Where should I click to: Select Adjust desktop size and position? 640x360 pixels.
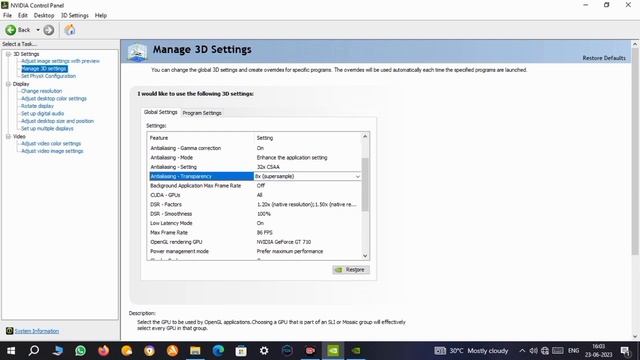(57, 121)
